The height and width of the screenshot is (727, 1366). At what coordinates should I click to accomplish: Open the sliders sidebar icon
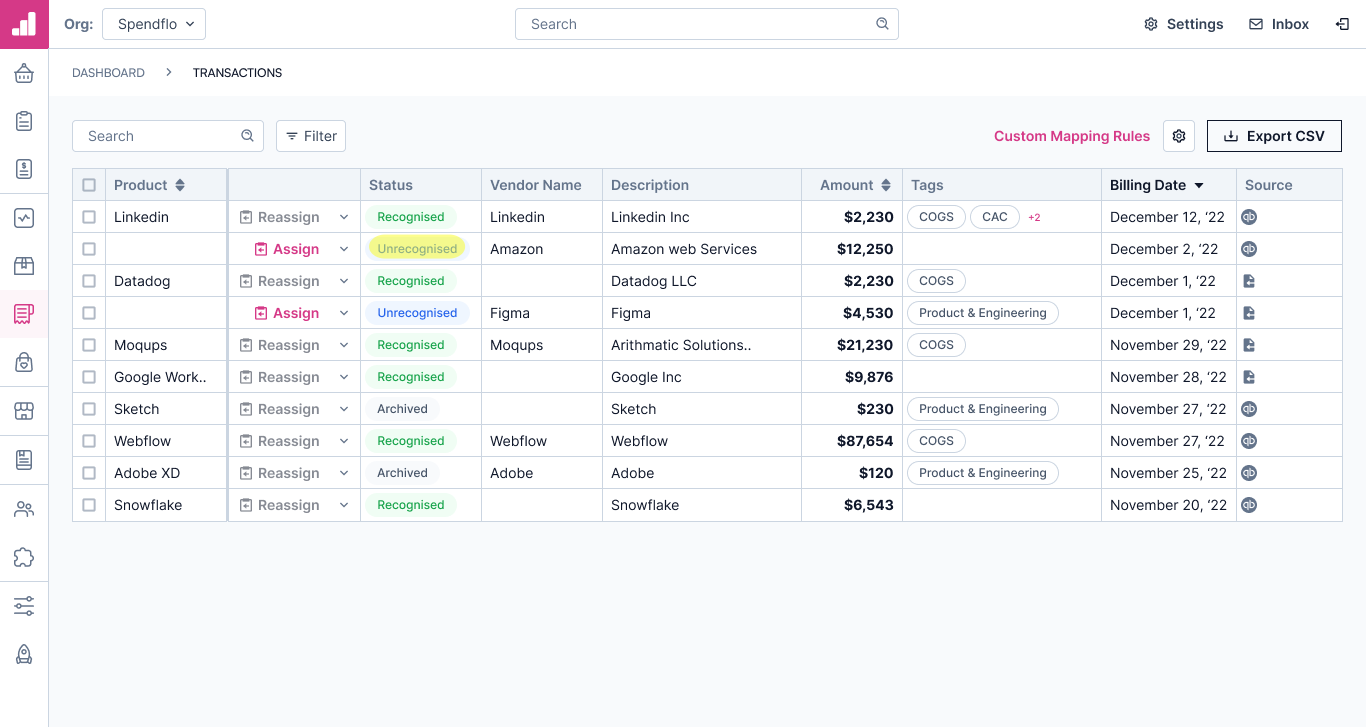pos(24,606)
